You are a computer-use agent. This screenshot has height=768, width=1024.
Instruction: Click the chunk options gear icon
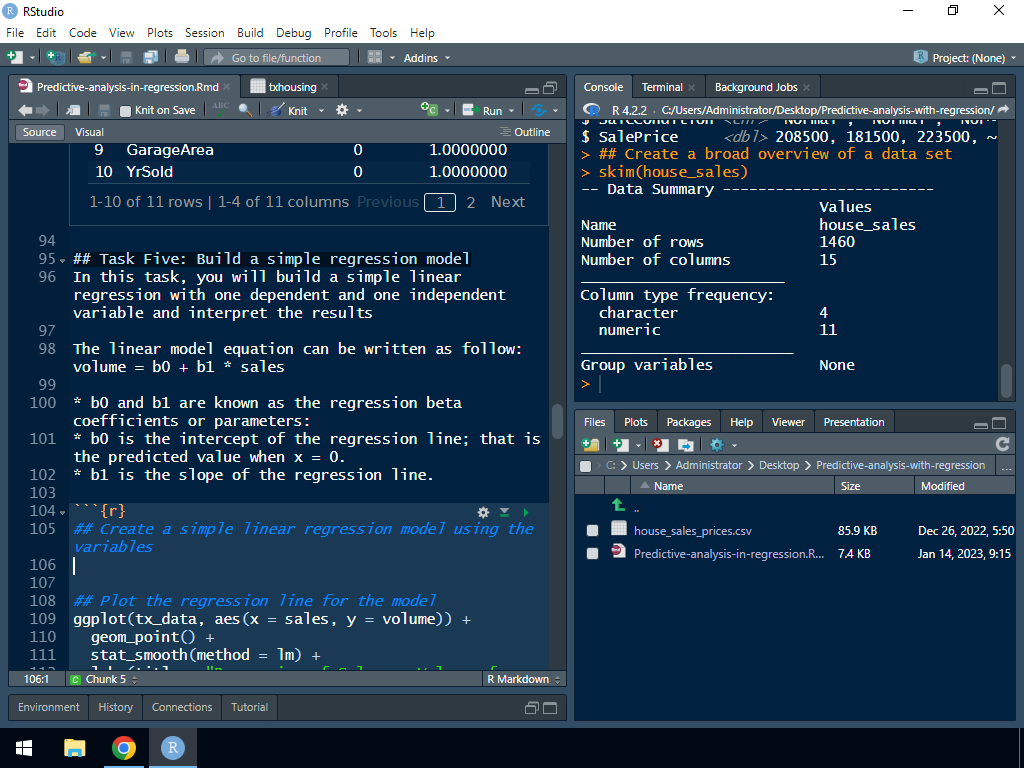(484, 512)
